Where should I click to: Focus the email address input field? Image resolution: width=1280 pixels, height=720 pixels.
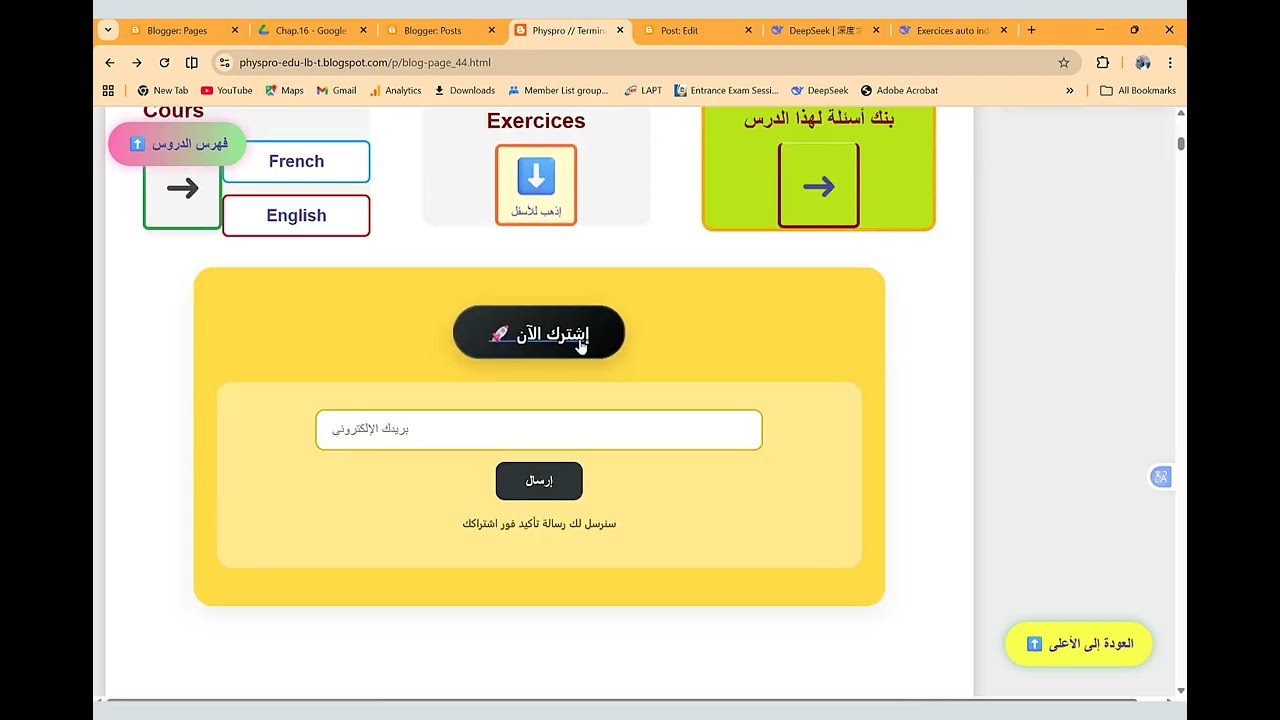pos(539,429)
